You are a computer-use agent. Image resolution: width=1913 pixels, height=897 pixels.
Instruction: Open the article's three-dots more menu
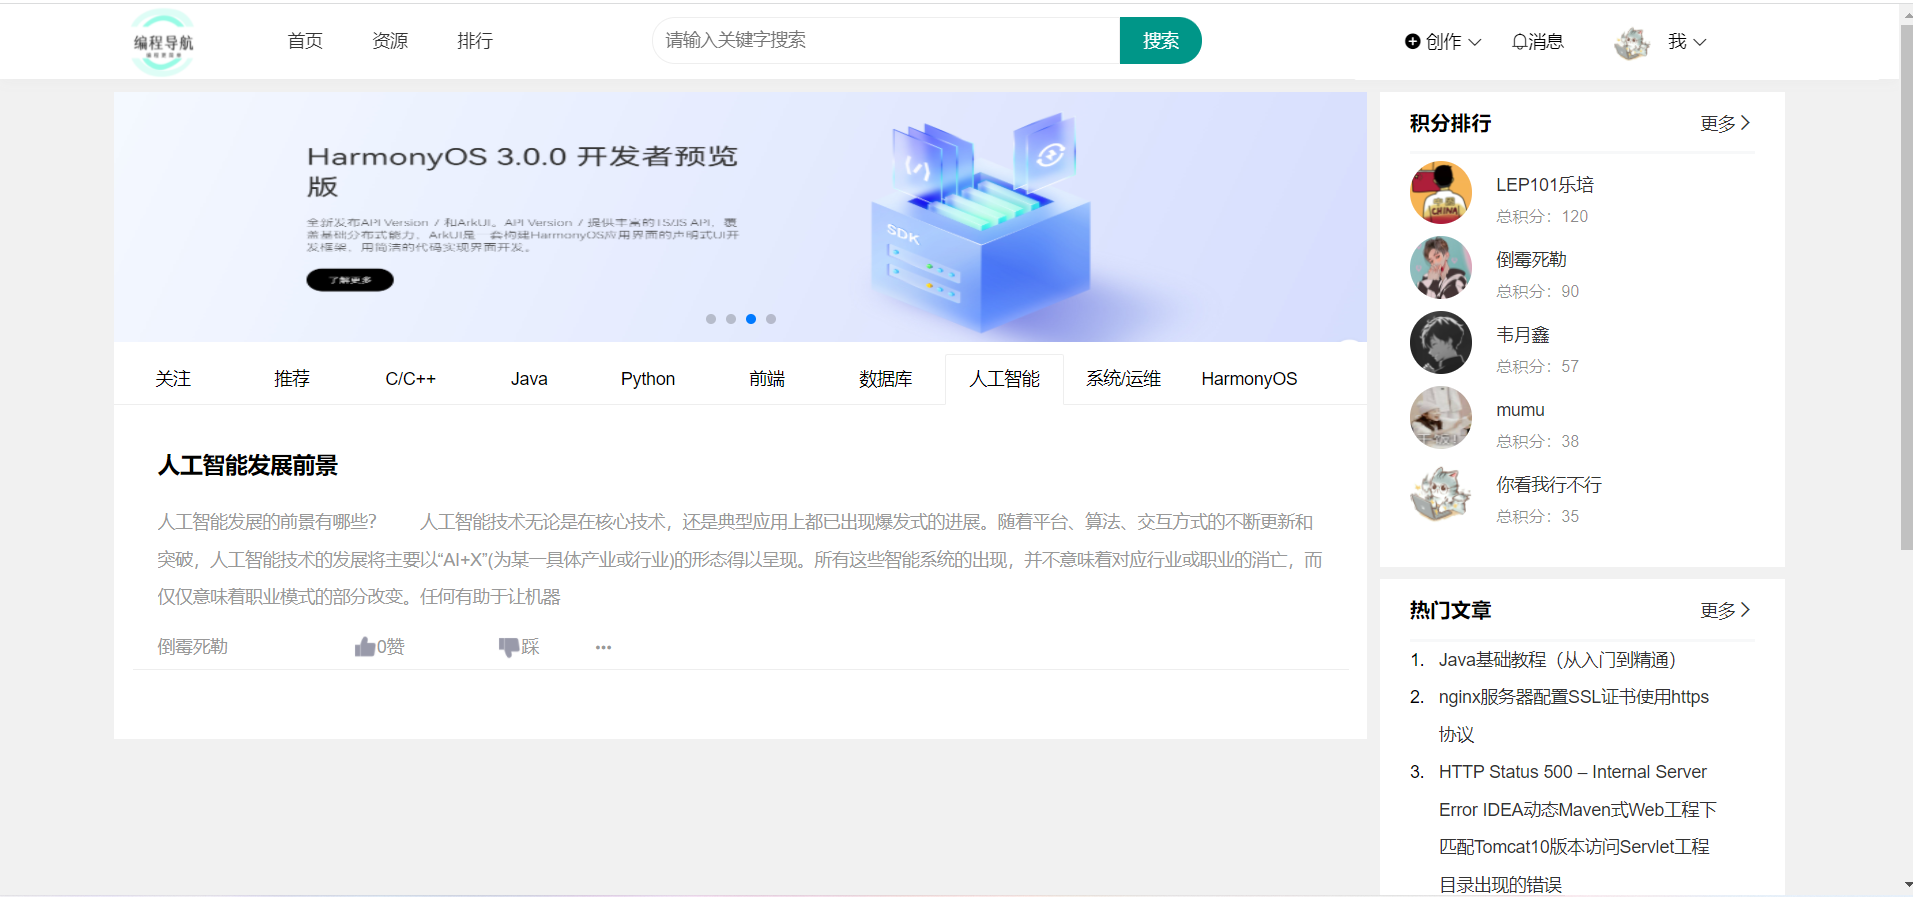pos(603,647)
